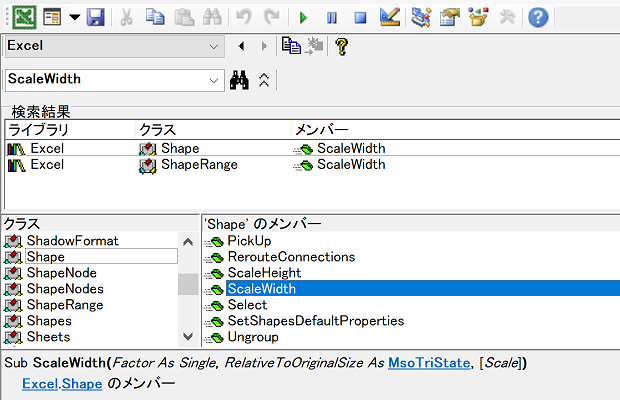The image size is (620, 400).
Task: Click the View Definition icon
Action: [x=315, y=46]
